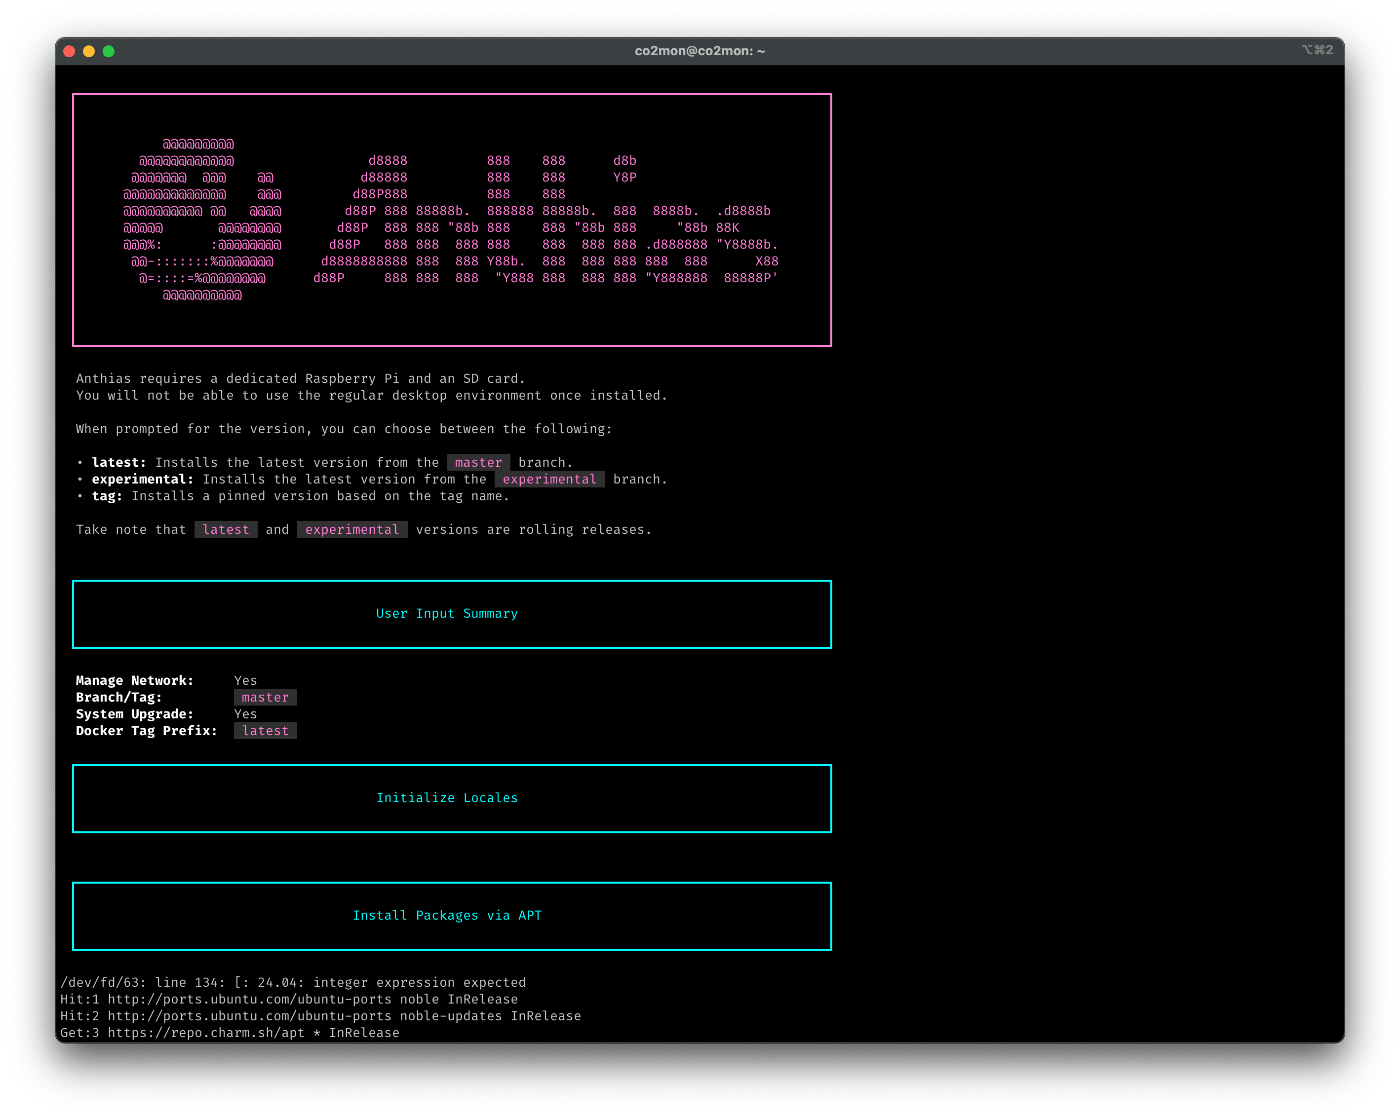This screenshot has height=1116, width=1400.
Task: Click the 'master' value beside Branch/Tag
Action: 265,698
